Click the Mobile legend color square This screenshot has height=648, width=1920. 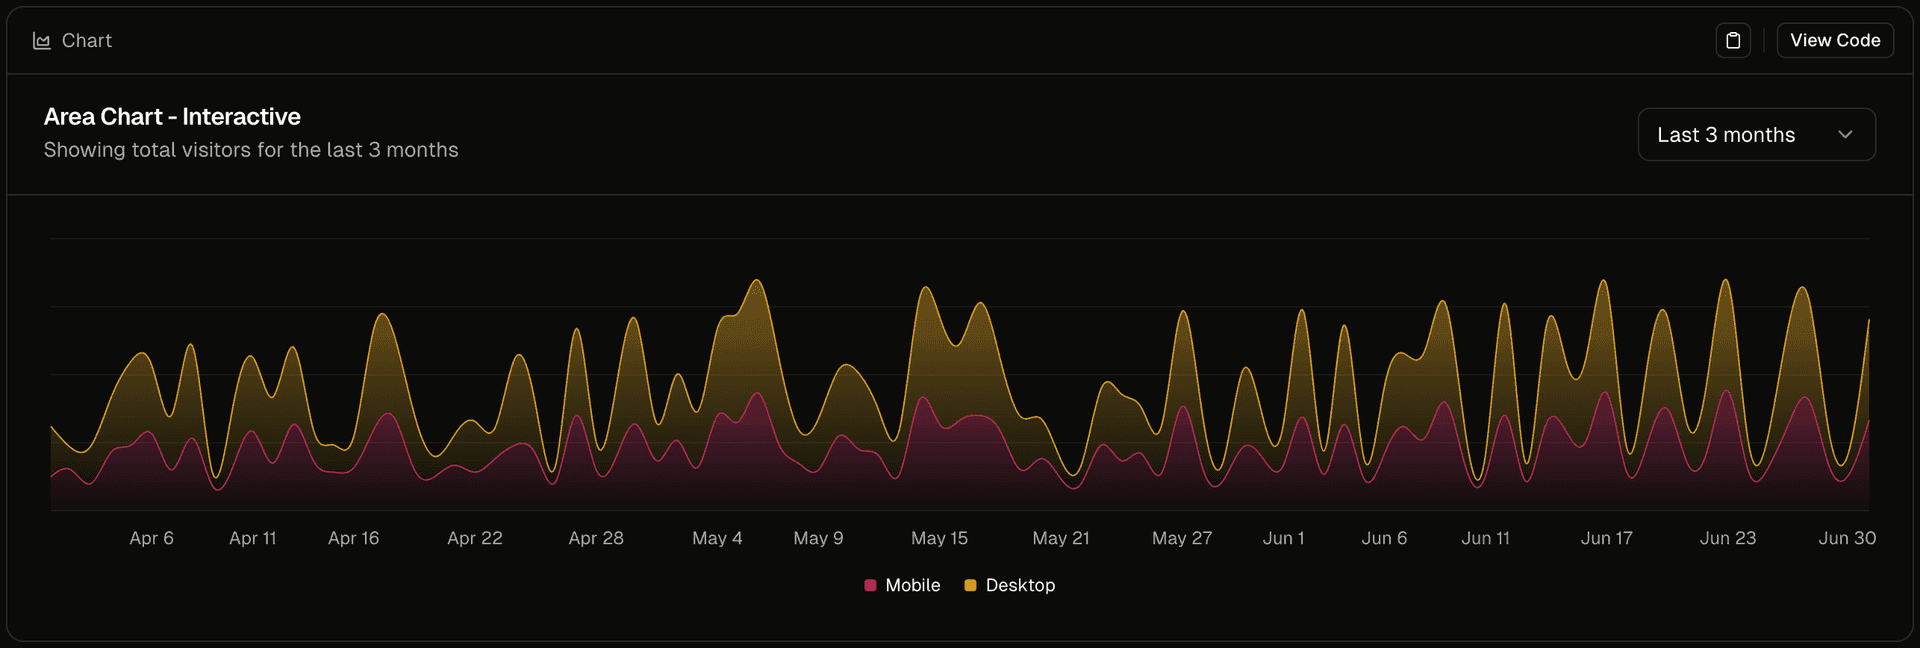tap(870, 585)
